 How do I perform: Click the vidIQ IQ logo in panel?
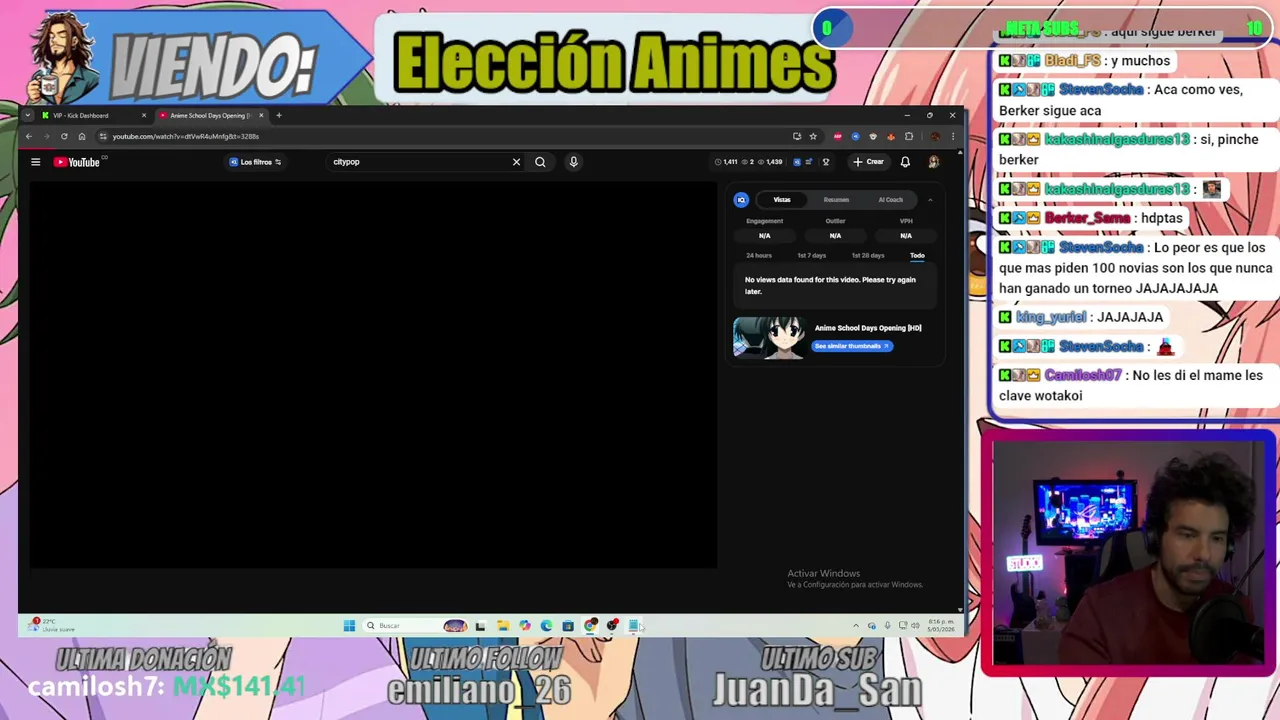click(x=741, y=200)
